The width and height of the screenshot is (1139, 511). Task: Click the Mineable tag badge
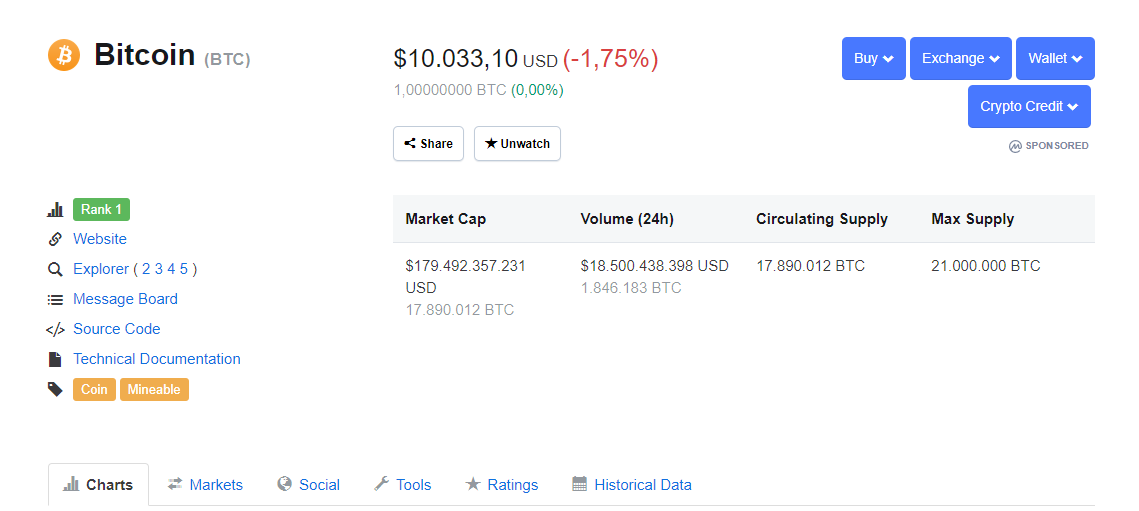coord(154,389)
